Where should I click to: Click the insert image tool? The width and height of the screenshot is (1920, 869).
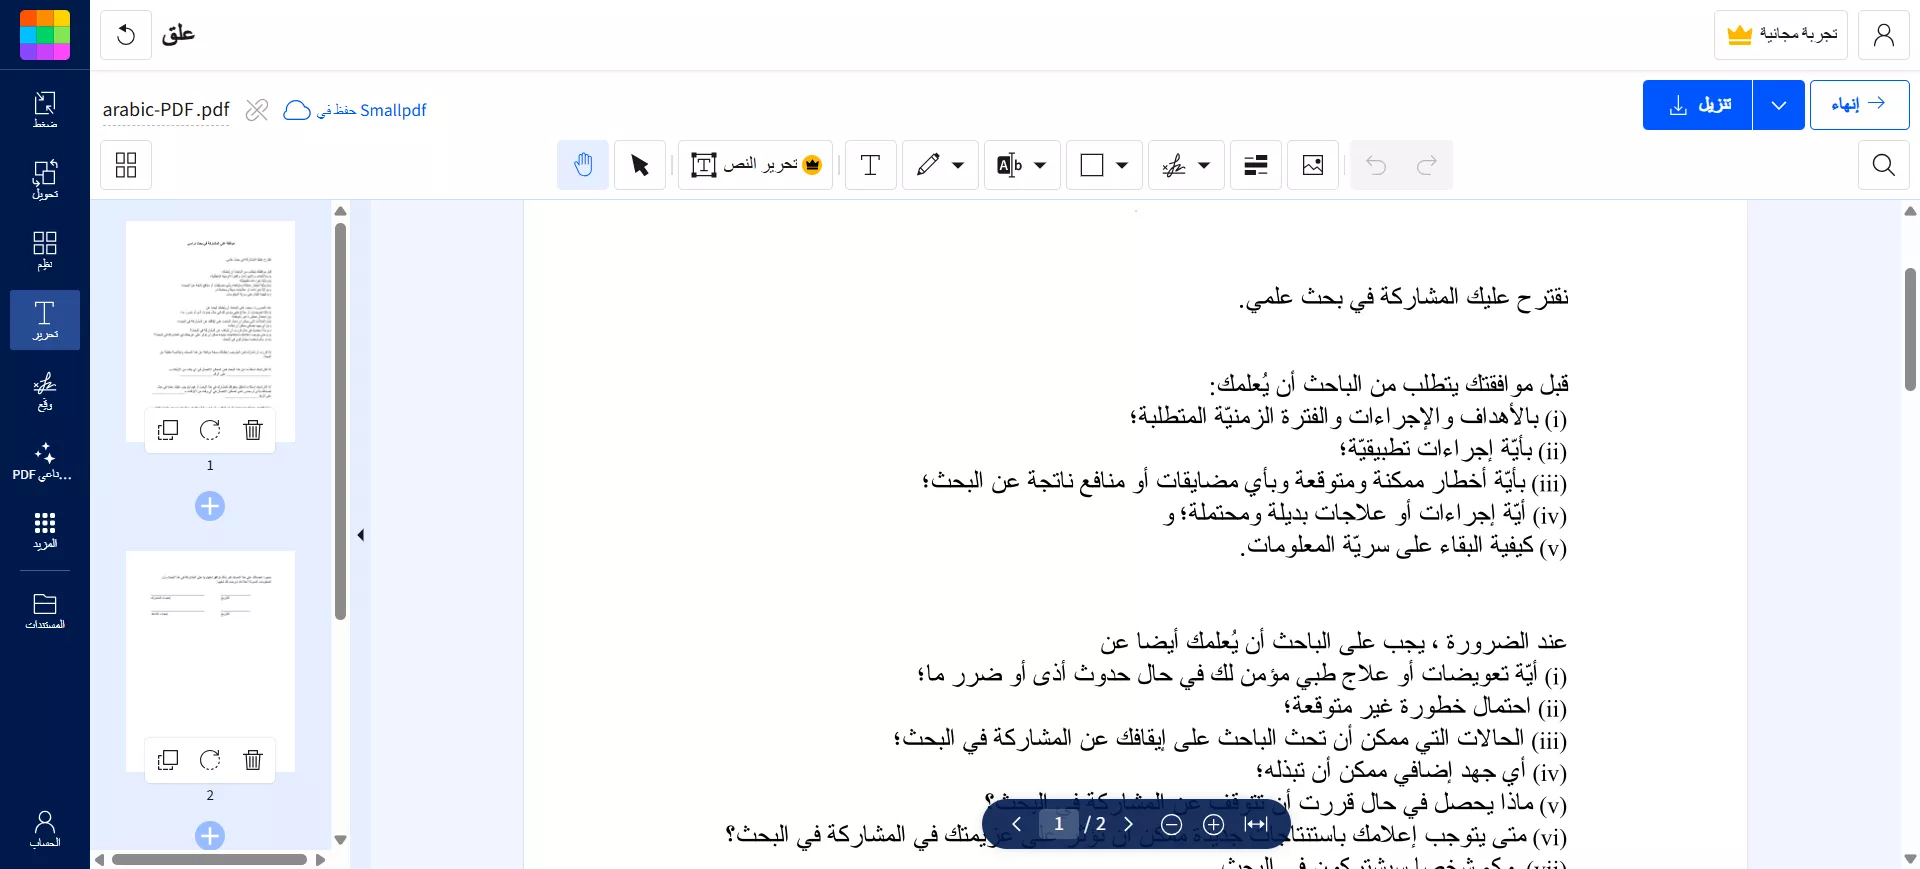(1313, 165)
